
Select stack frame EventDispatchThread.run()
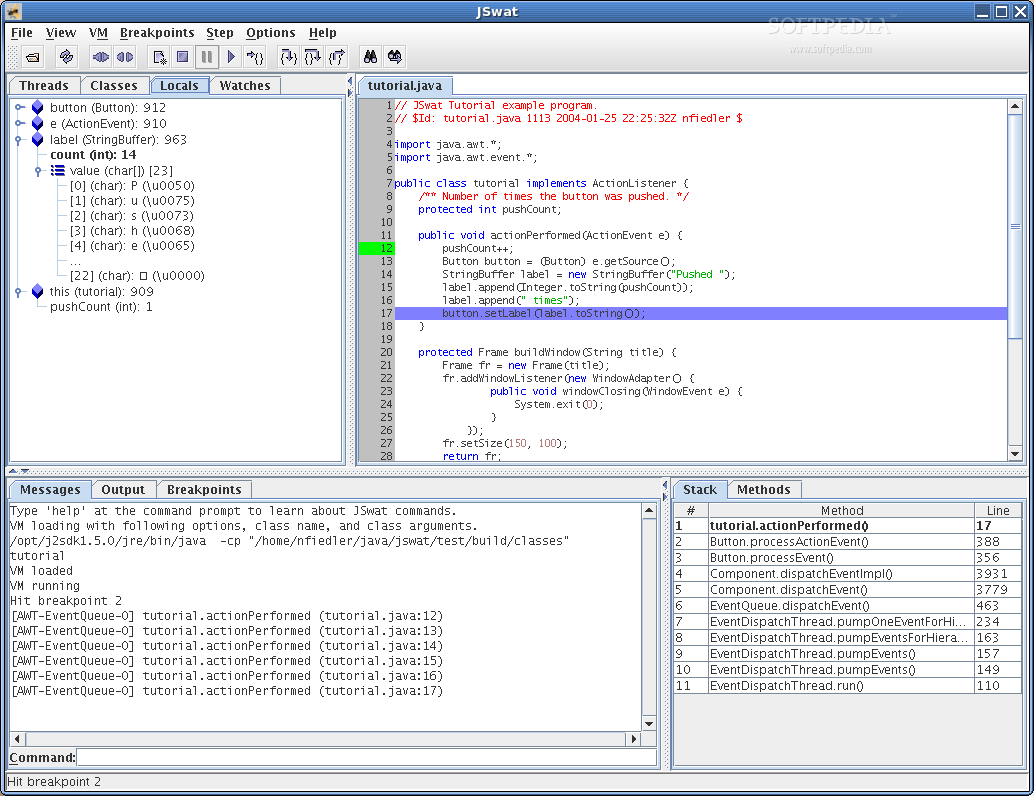847,686
